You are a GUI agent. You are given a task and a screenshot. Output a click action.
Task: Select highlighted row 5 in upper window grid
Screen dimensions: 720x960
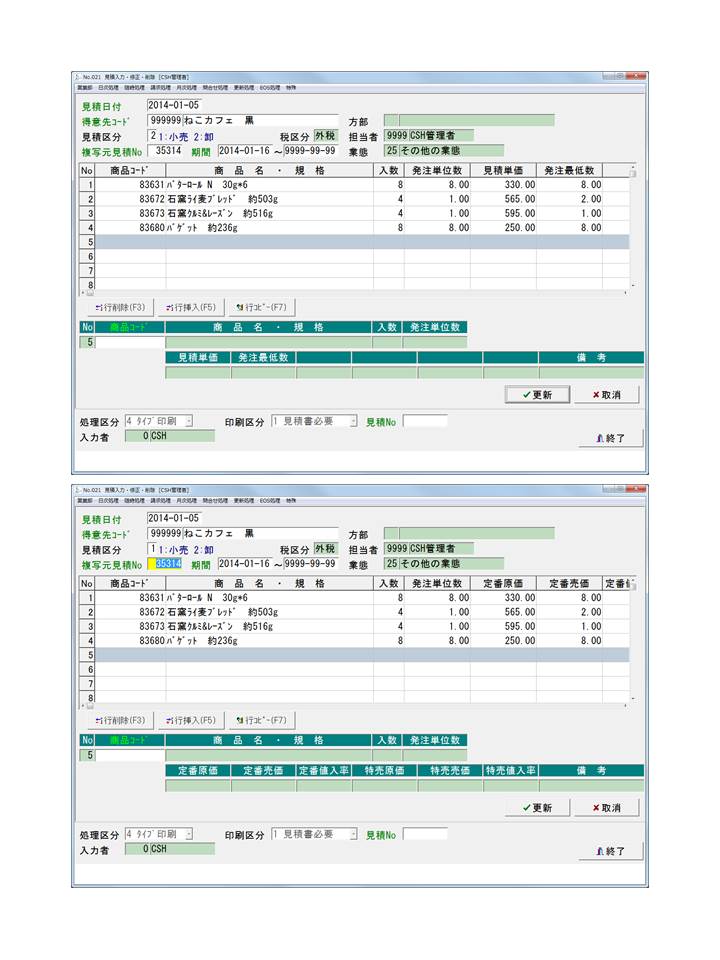(355, 242)
